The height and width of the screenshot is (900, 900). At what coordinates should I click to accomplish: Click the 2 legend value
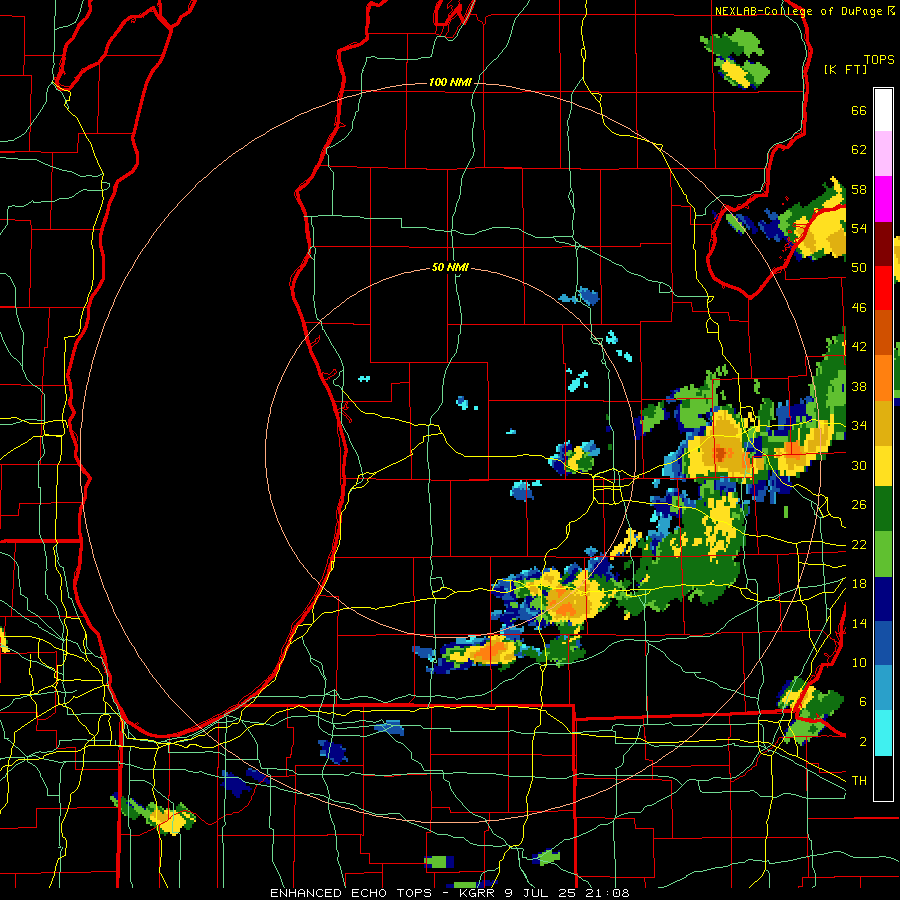(x=863, y=742)
